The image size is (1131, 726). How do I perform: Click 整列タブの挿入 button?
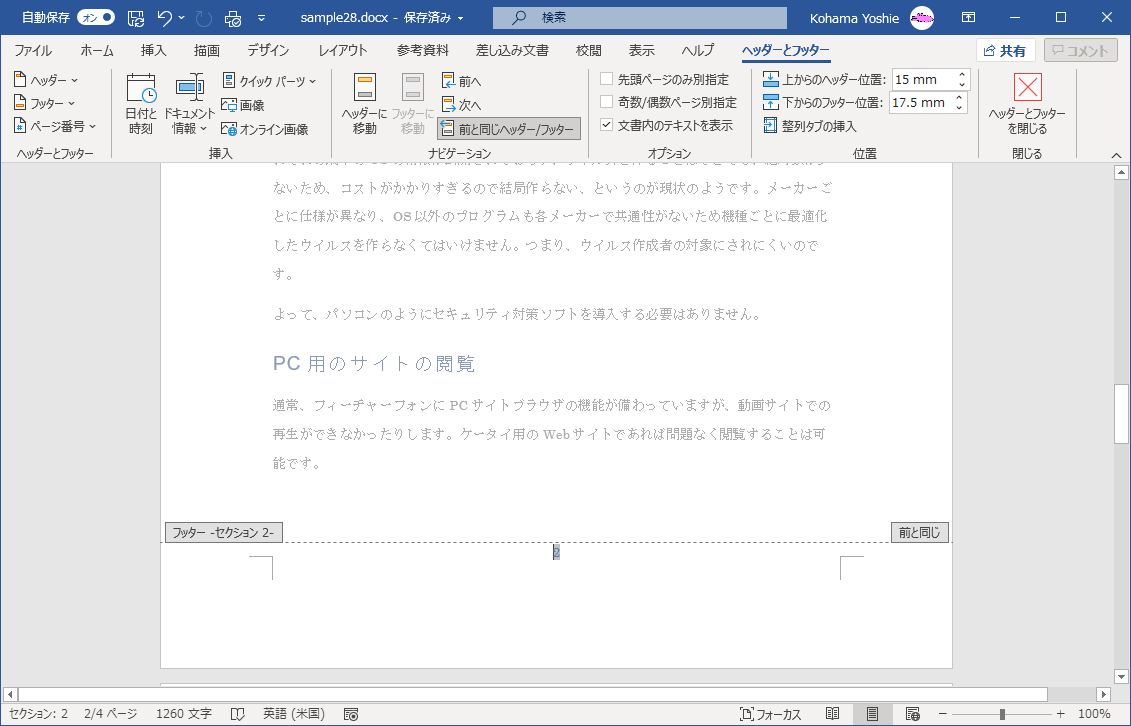point(809,126)
